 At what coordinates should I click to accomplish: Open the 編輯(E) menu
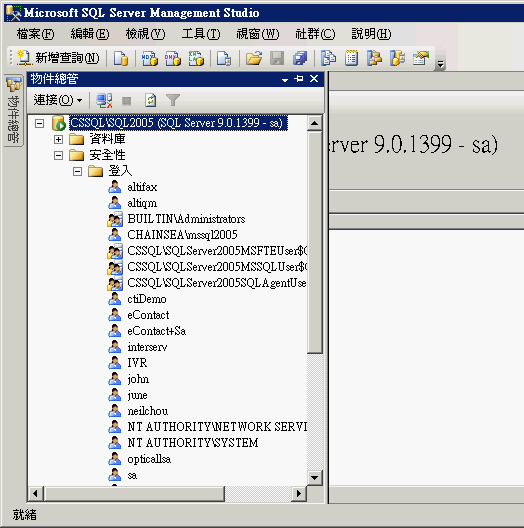(x=90, y=34)
